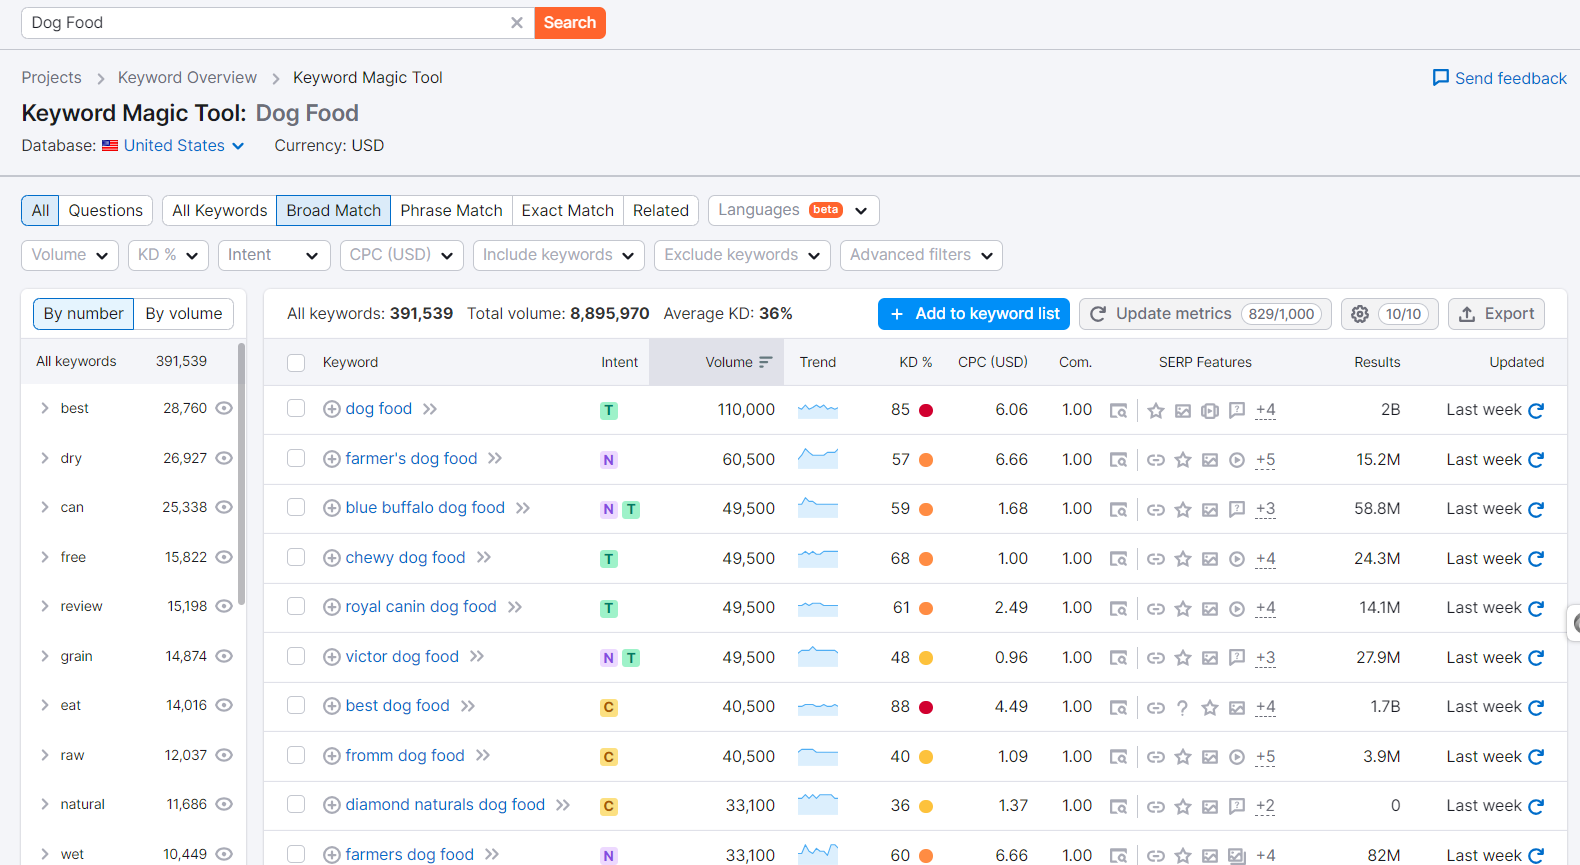The image size is (1580, 865).
Task: Select Phrase Match tab
Action: (x=452, y=210)
